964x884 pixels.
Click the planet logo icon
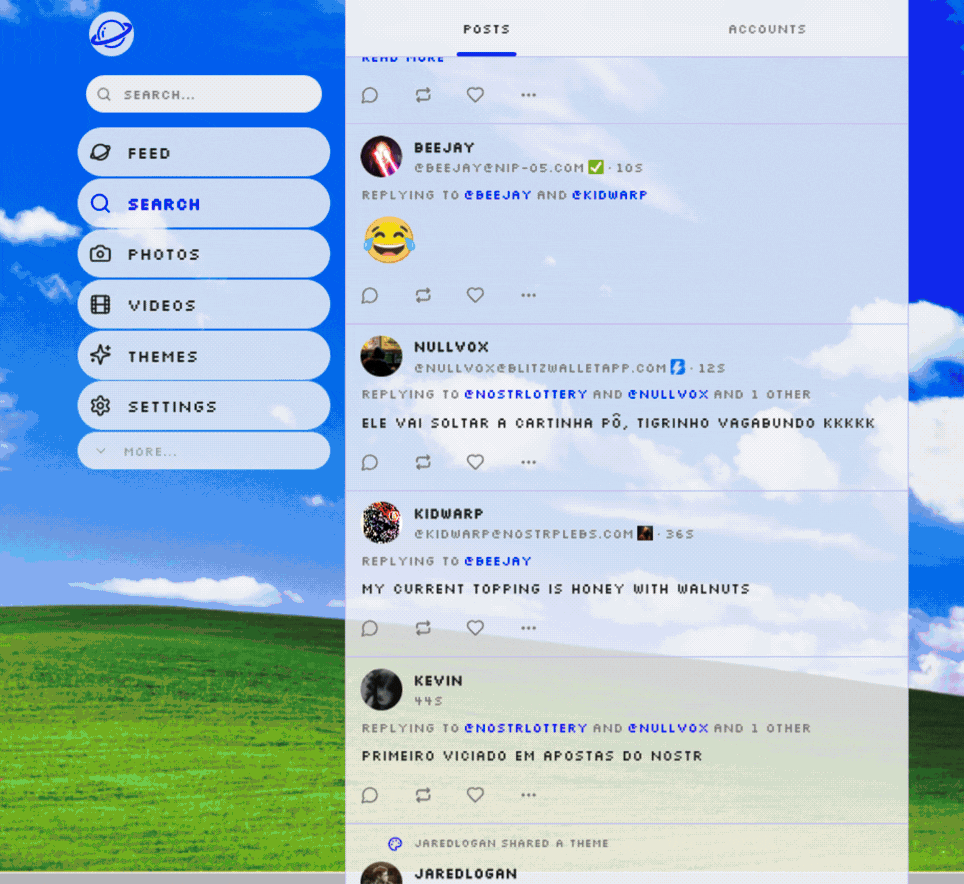coord(111,34)
